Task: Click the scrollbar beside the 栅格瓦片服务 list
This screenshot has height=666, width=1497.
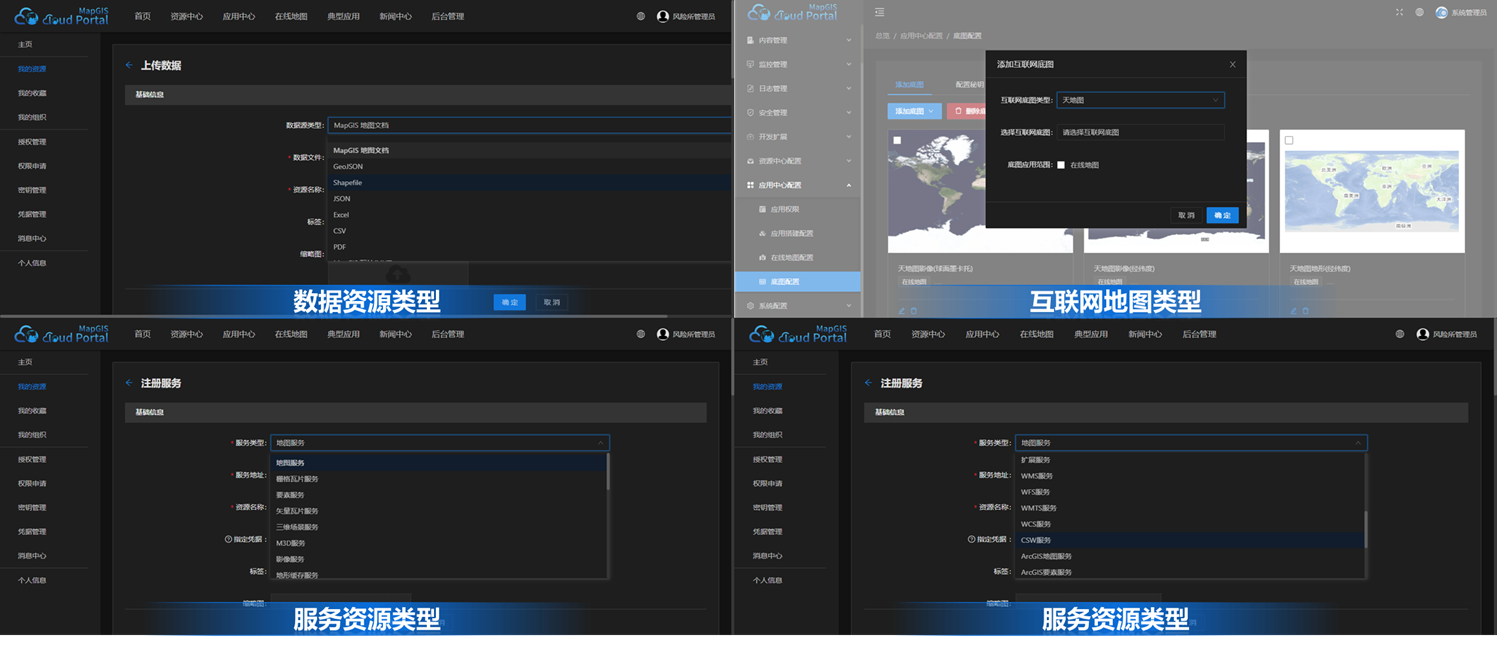Action: 607,473
